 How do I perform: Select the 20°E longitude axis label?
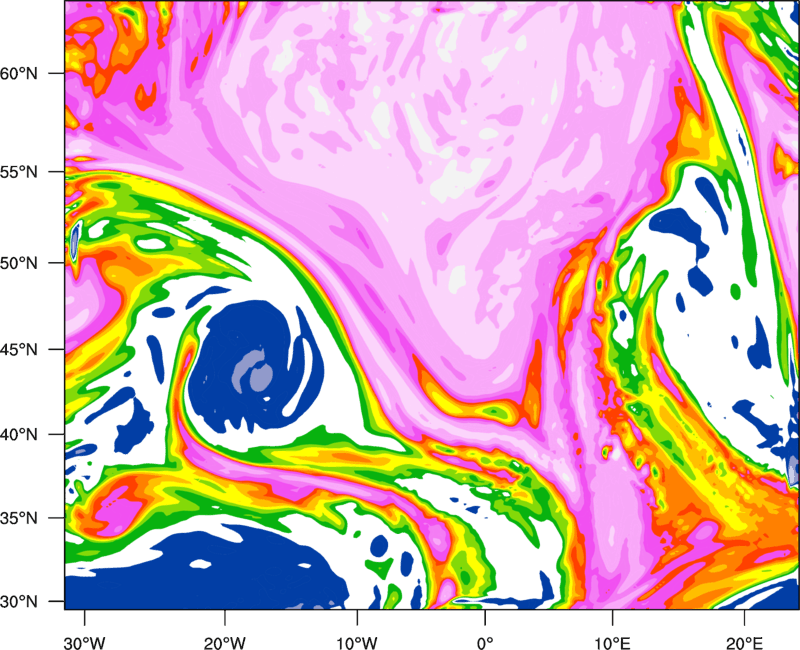(744, 643)
